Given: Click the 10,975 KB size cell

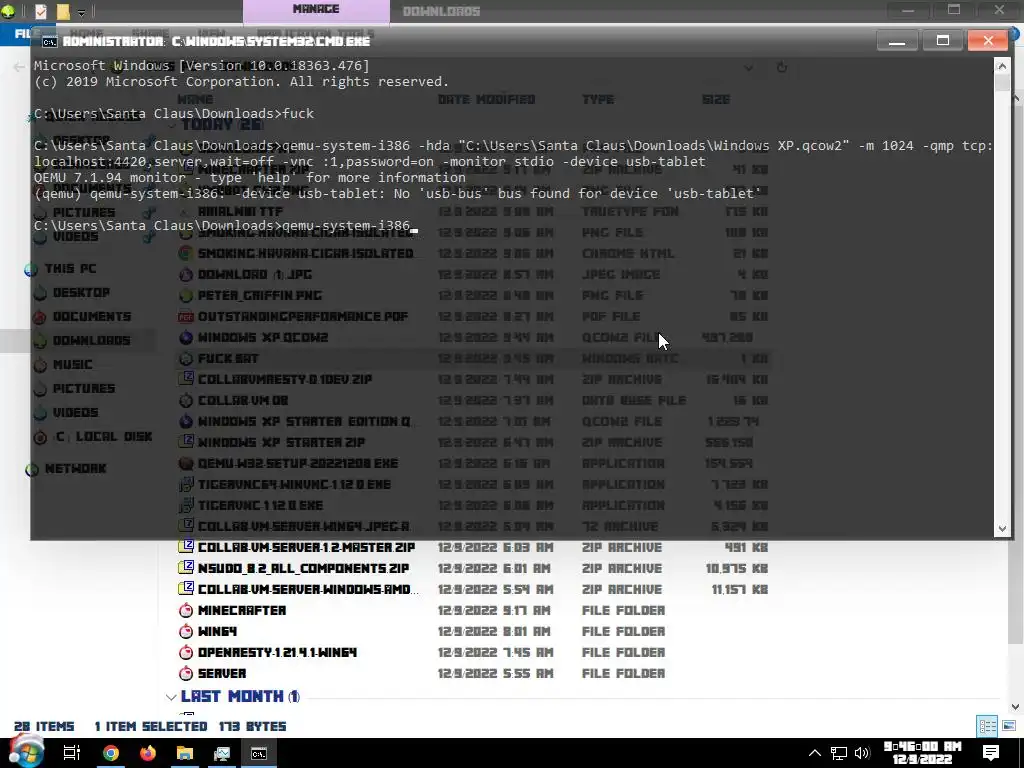Looking at the screenshot, I should [737, 568].
